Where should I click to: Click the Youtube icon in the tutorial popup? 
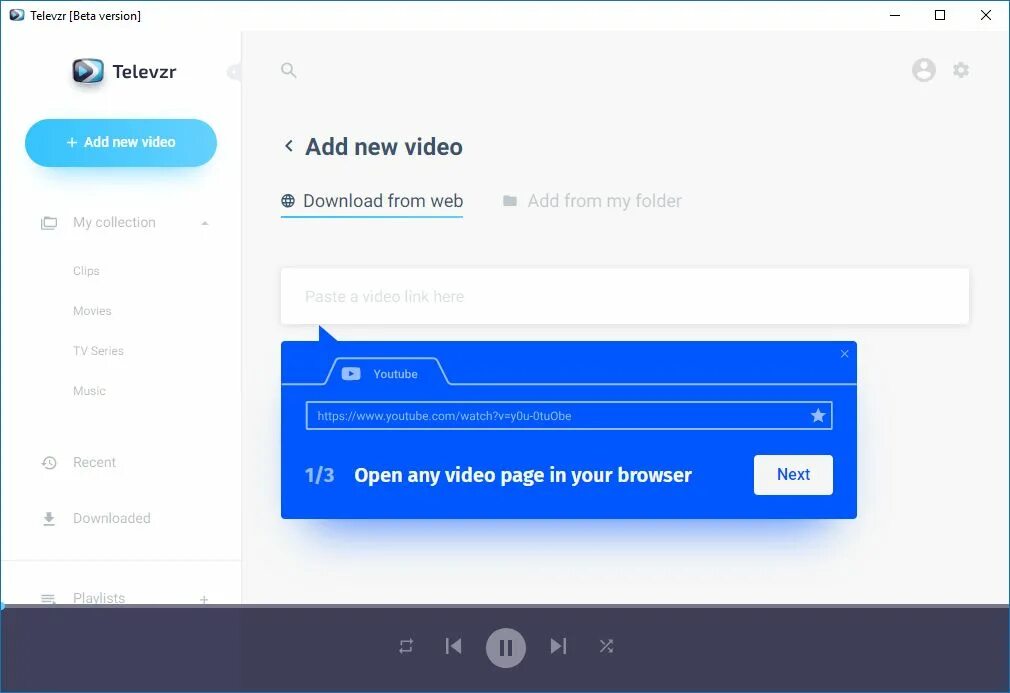350,373
